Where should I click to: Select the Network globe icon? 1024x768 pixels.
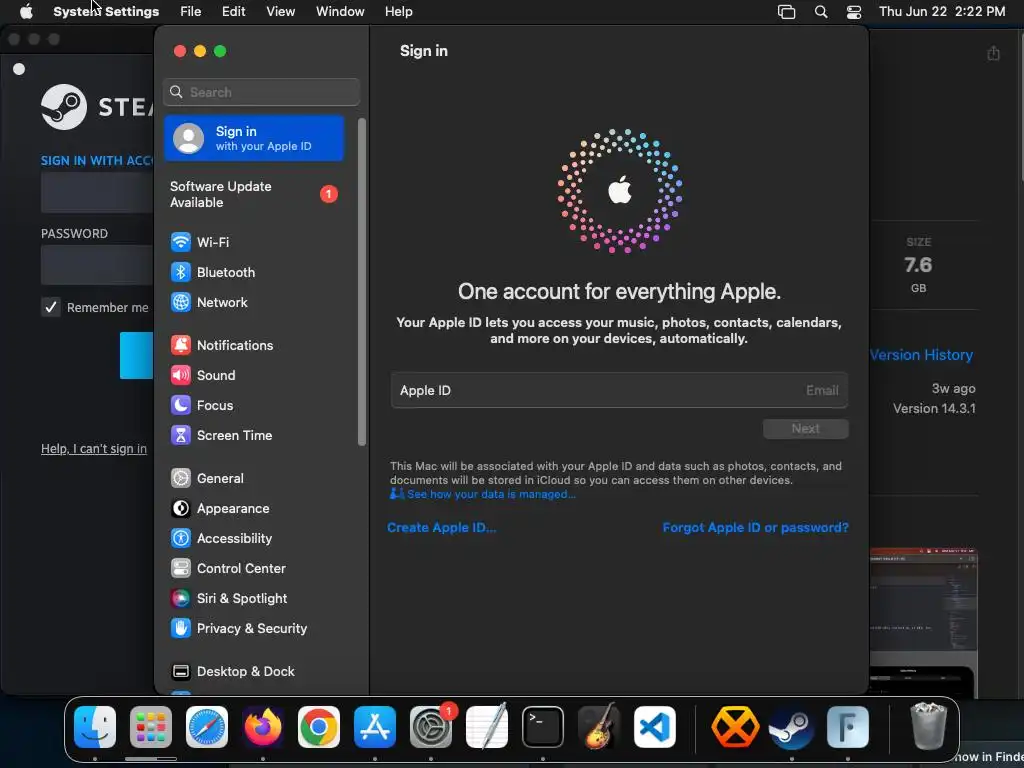[181, 302]
